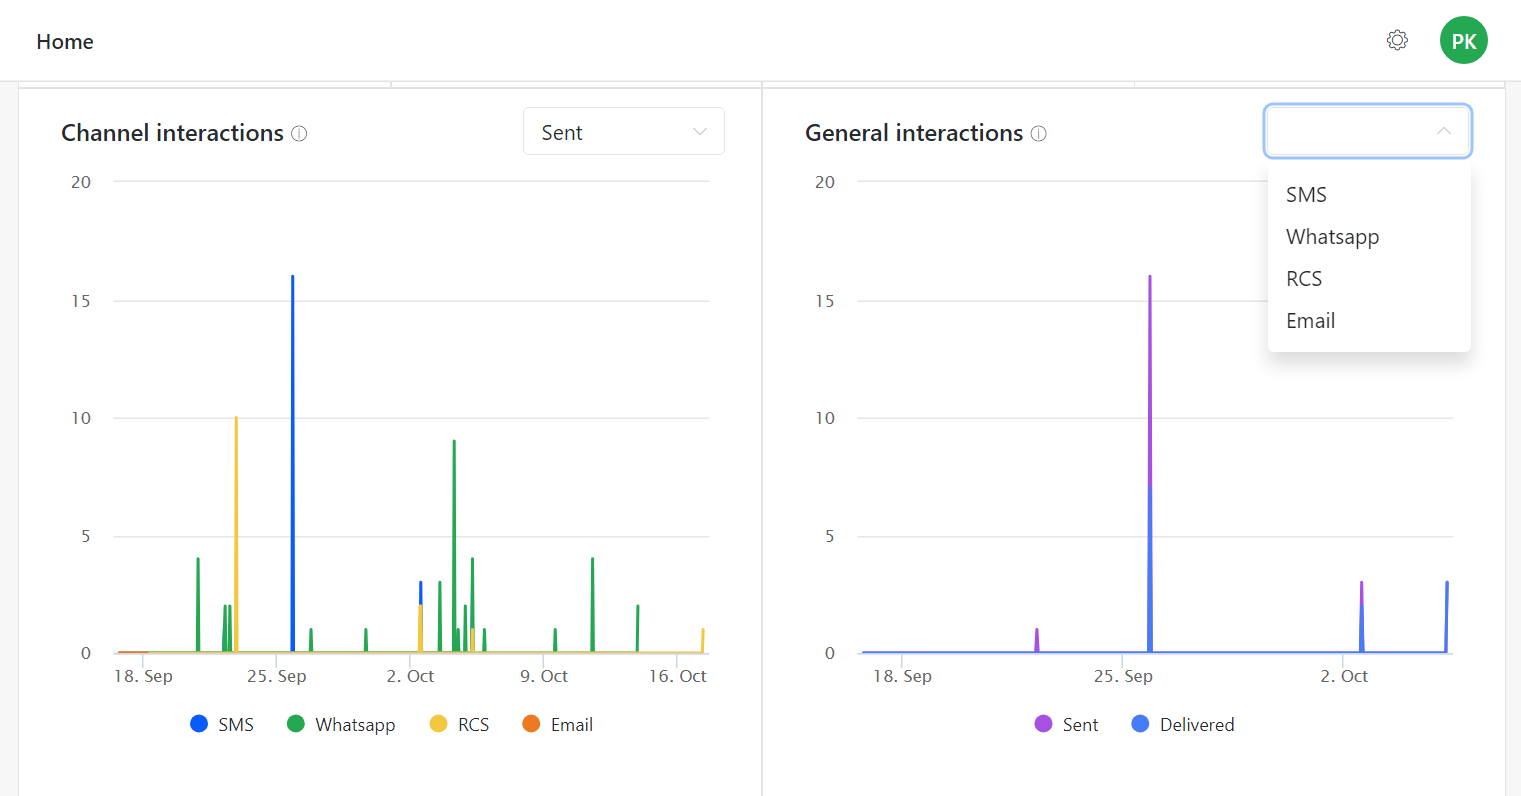Click the yellow RCS legend color dot
Viewport: 1521px width, 796px height.
[439, 724]
